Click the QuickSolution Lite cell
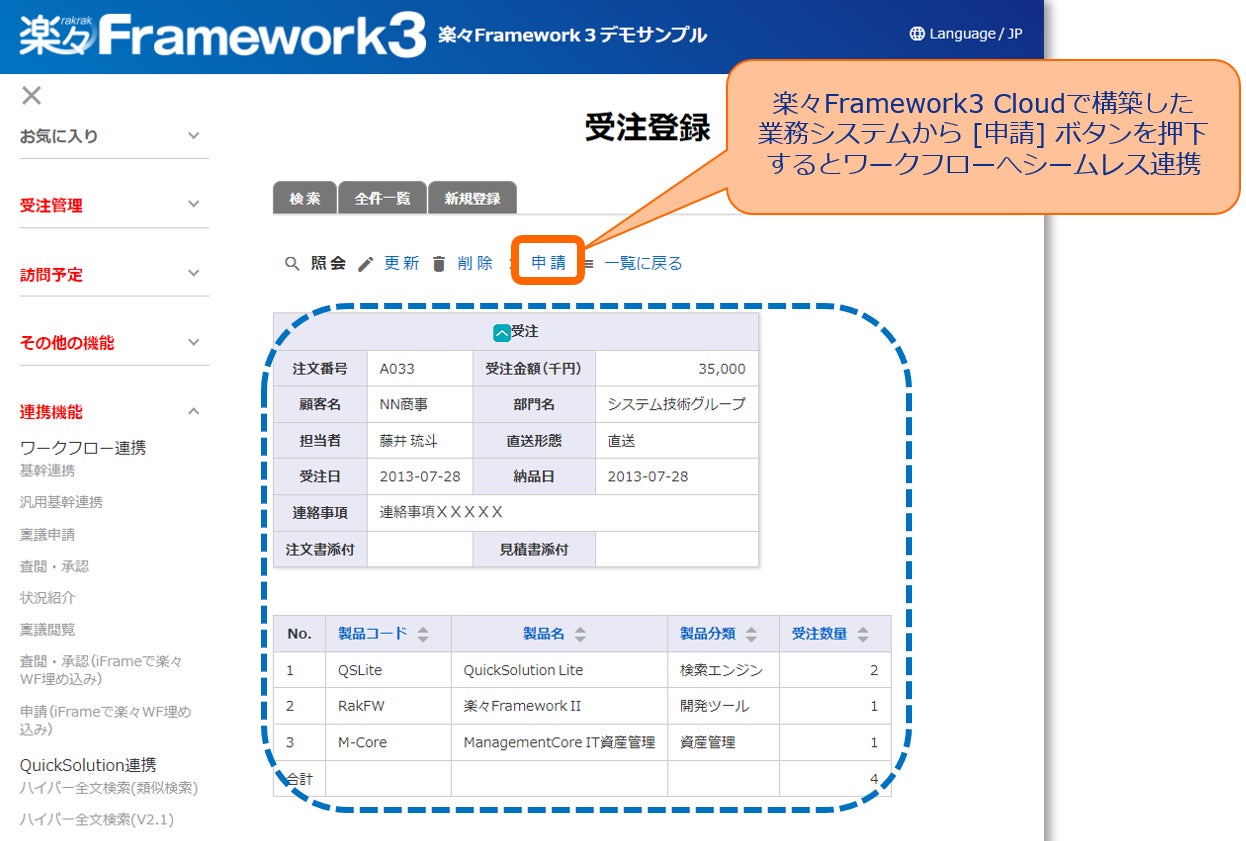Viewport: 1246px width, 841px height. [x=559, y=670]
